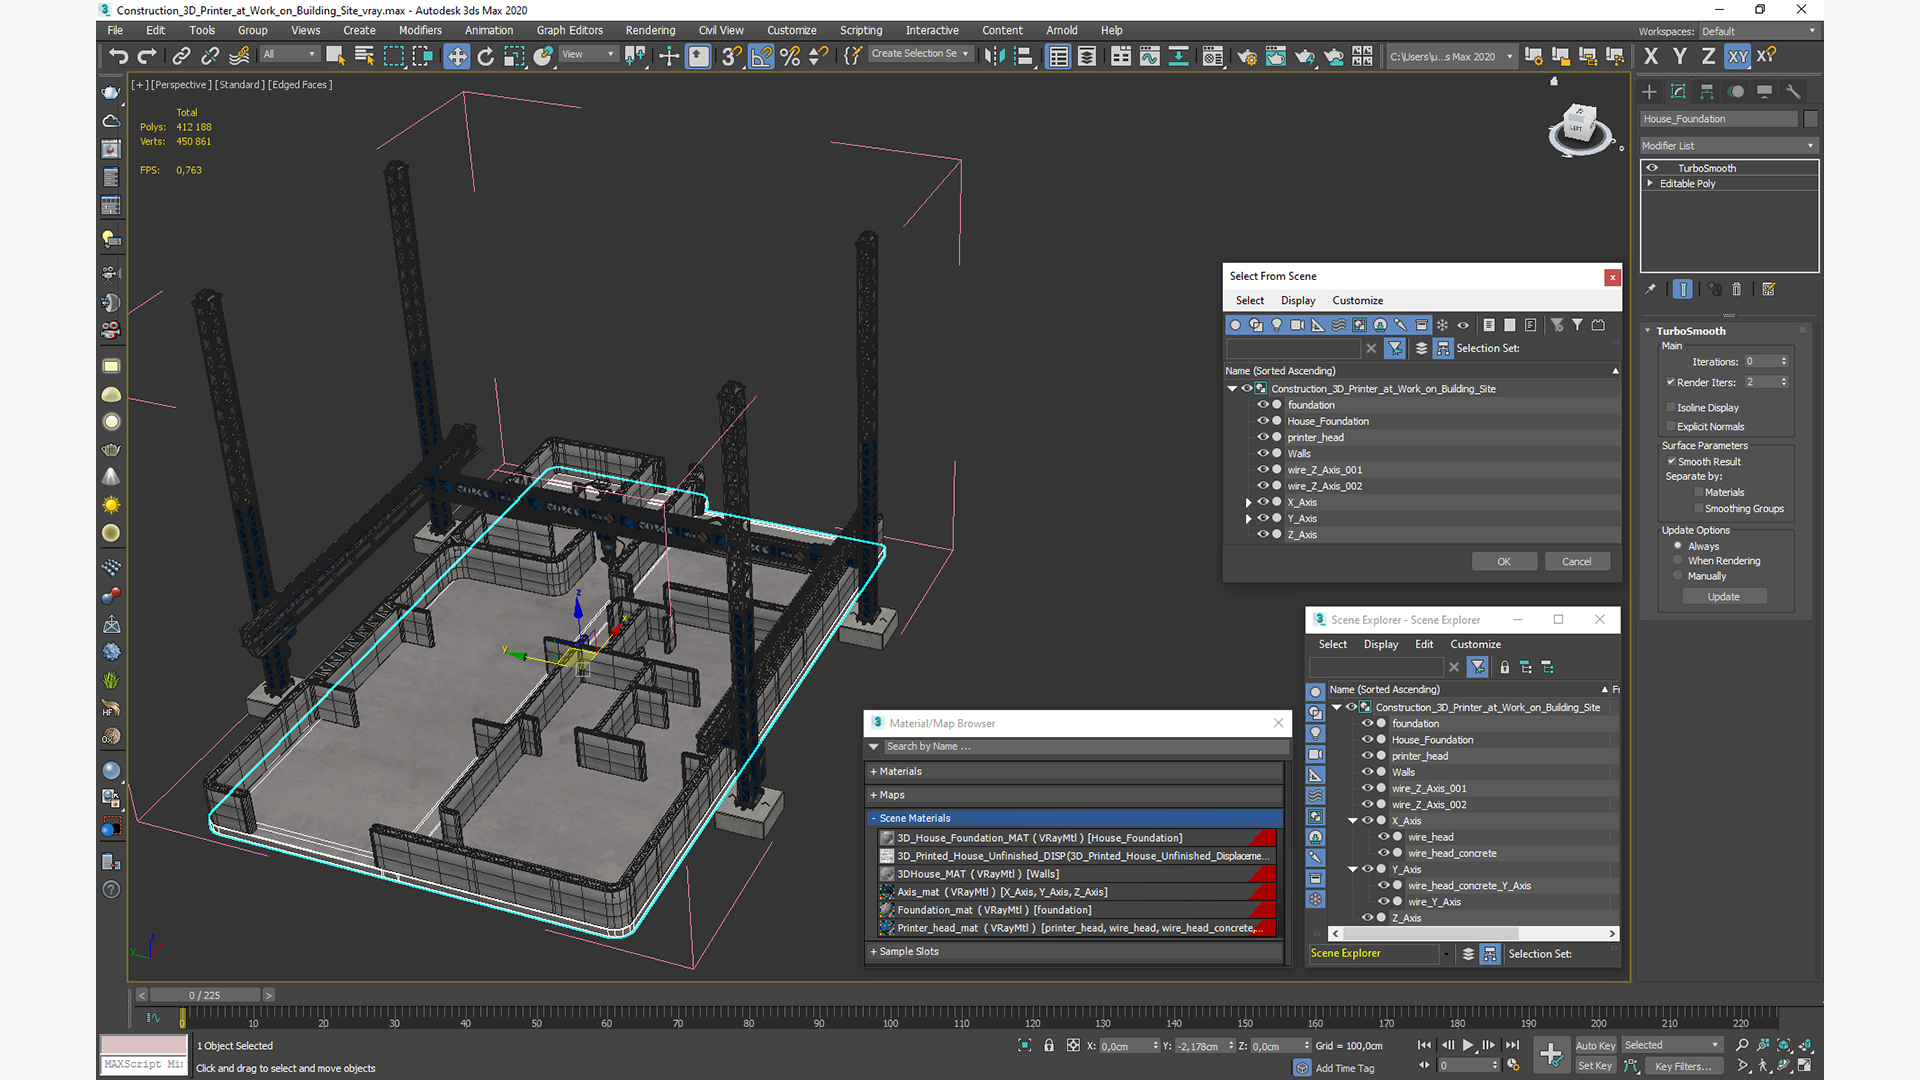
Task: Click the Redo arrow in main toolbar
Action: tap(147, 56)
